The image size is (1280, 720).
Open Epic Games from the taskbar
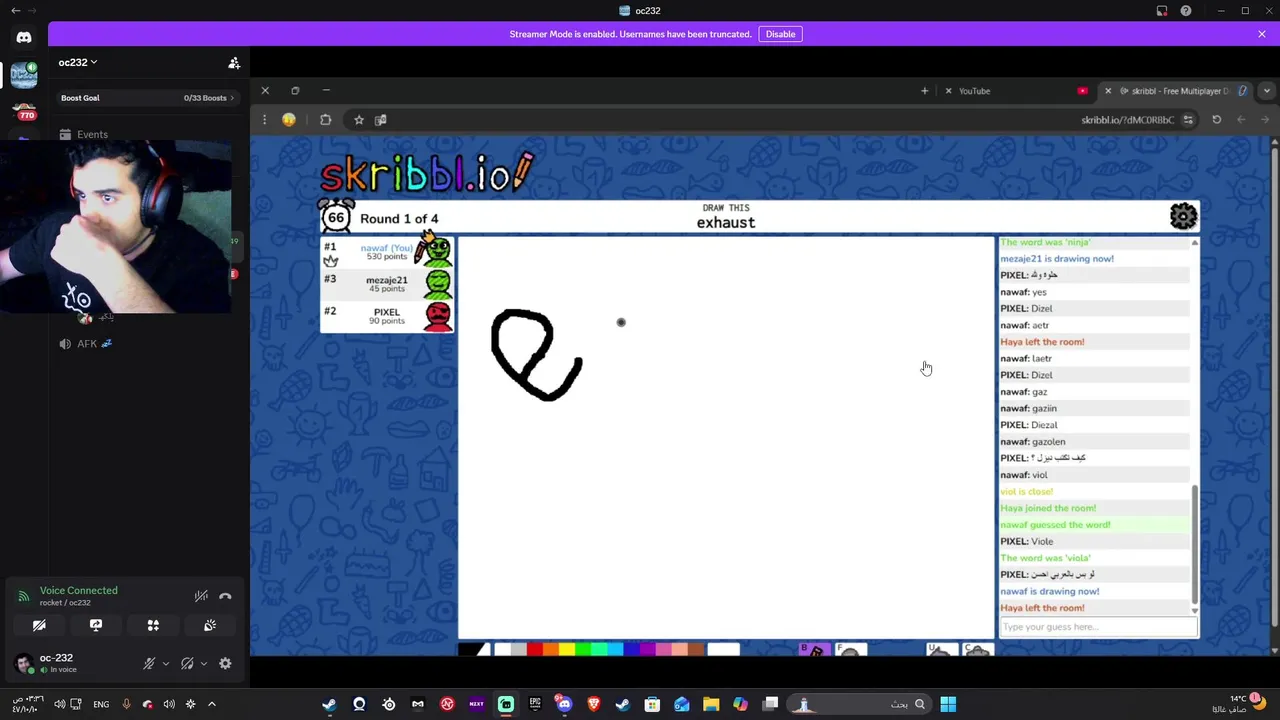click(x=535, y=704)
